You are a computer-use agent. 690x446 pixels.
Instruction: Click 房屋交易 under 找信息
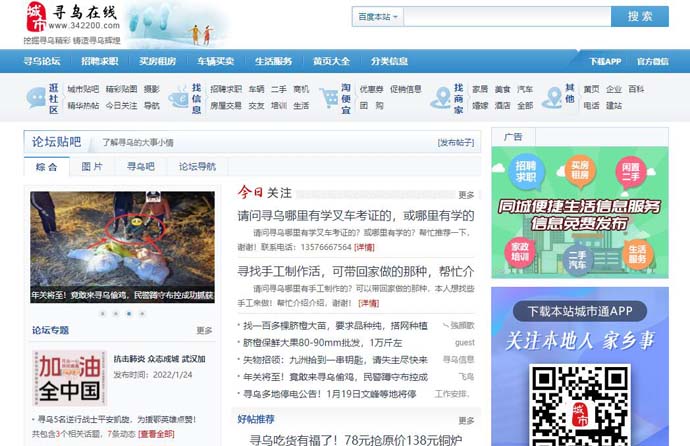point(226,106)
